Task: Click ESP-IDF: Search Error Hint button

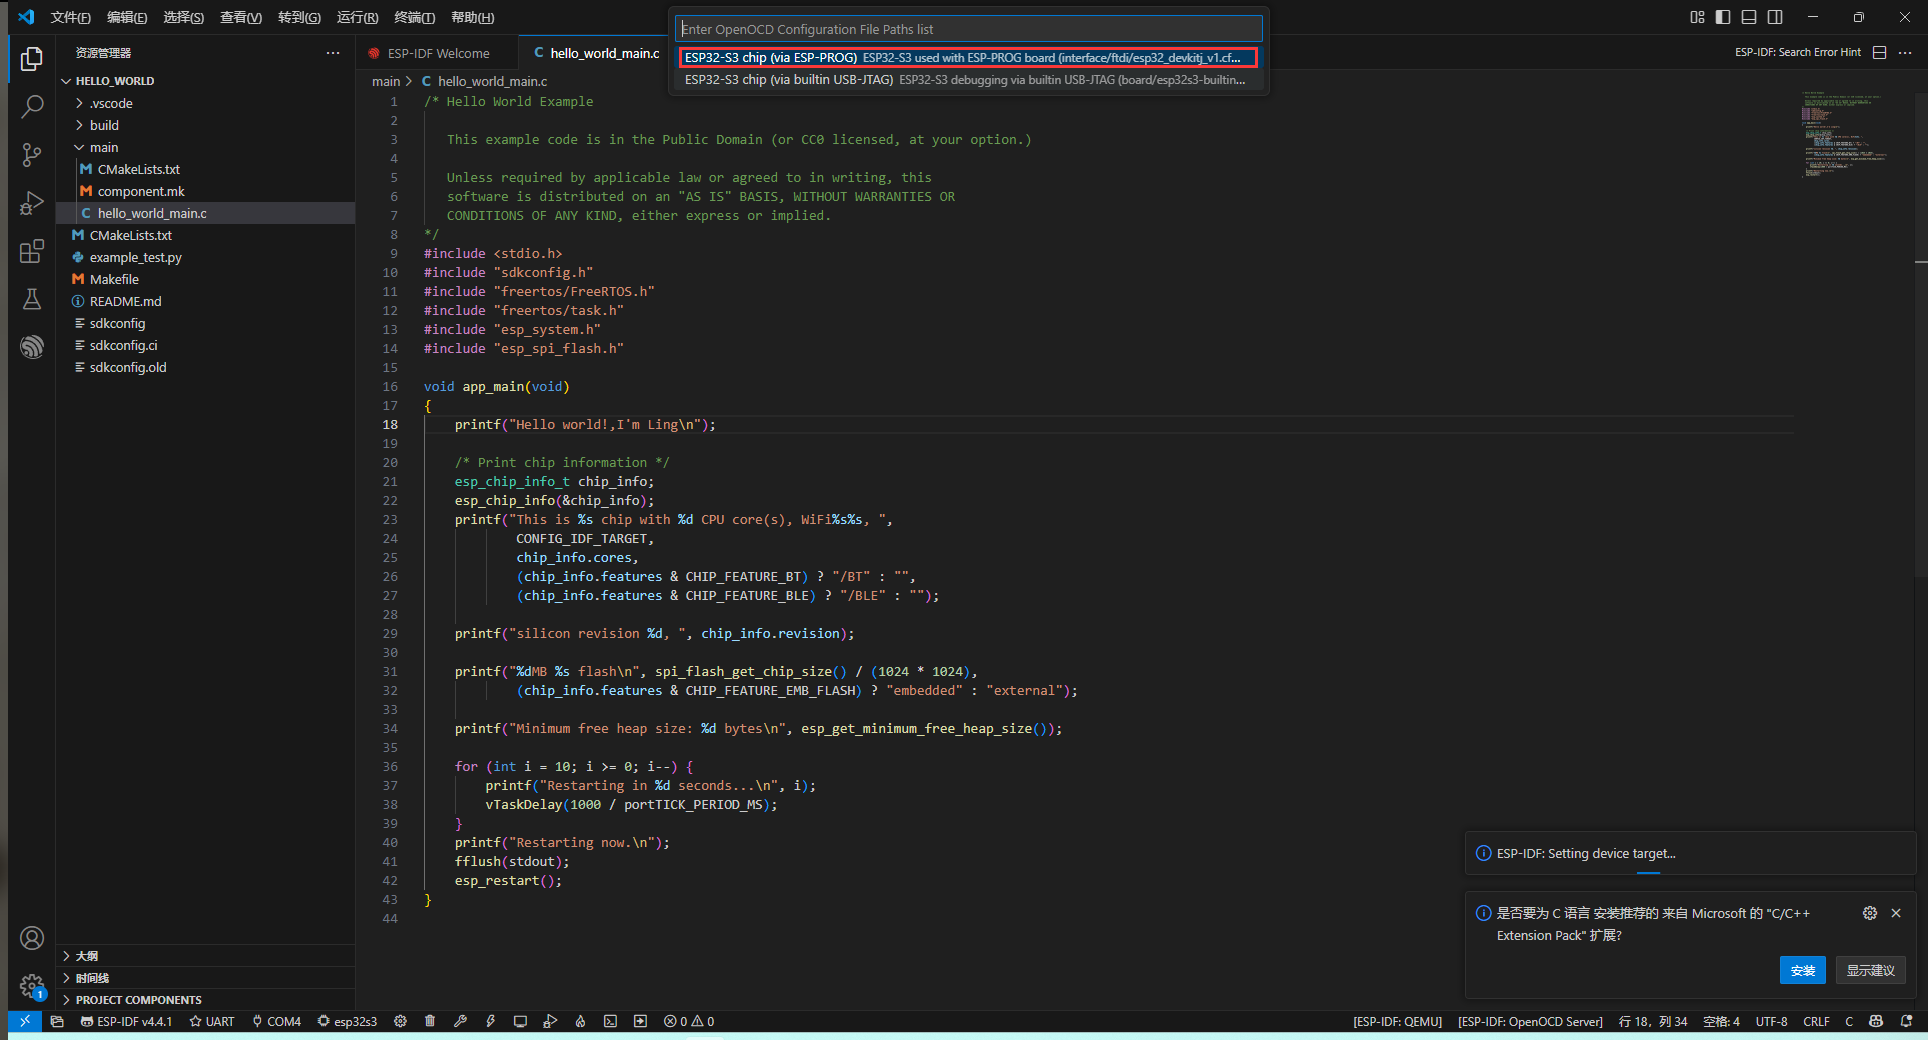Action: [1797, 52]
